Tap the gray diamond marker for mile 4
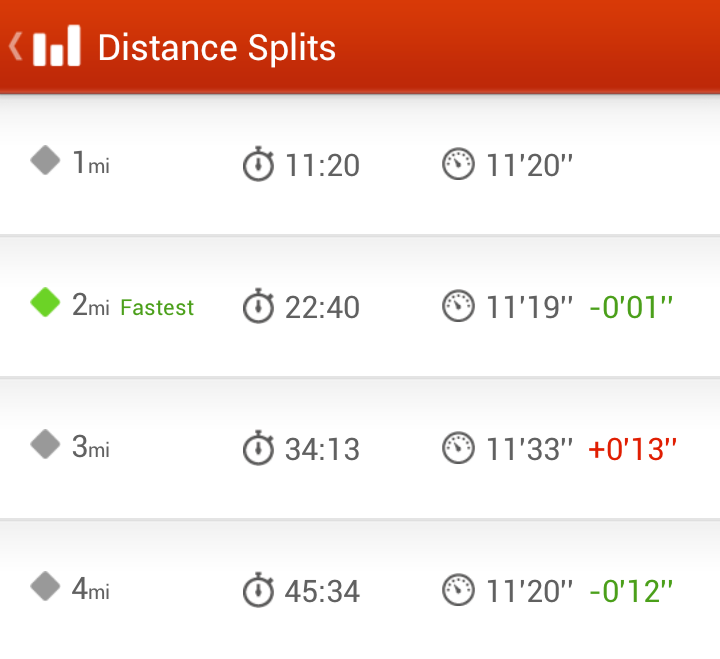 46,586
